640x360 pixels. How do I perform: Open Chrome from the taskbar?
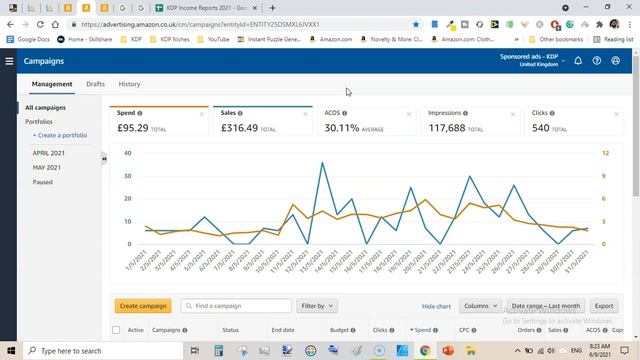pyautogui.click(x=425, y=351)
